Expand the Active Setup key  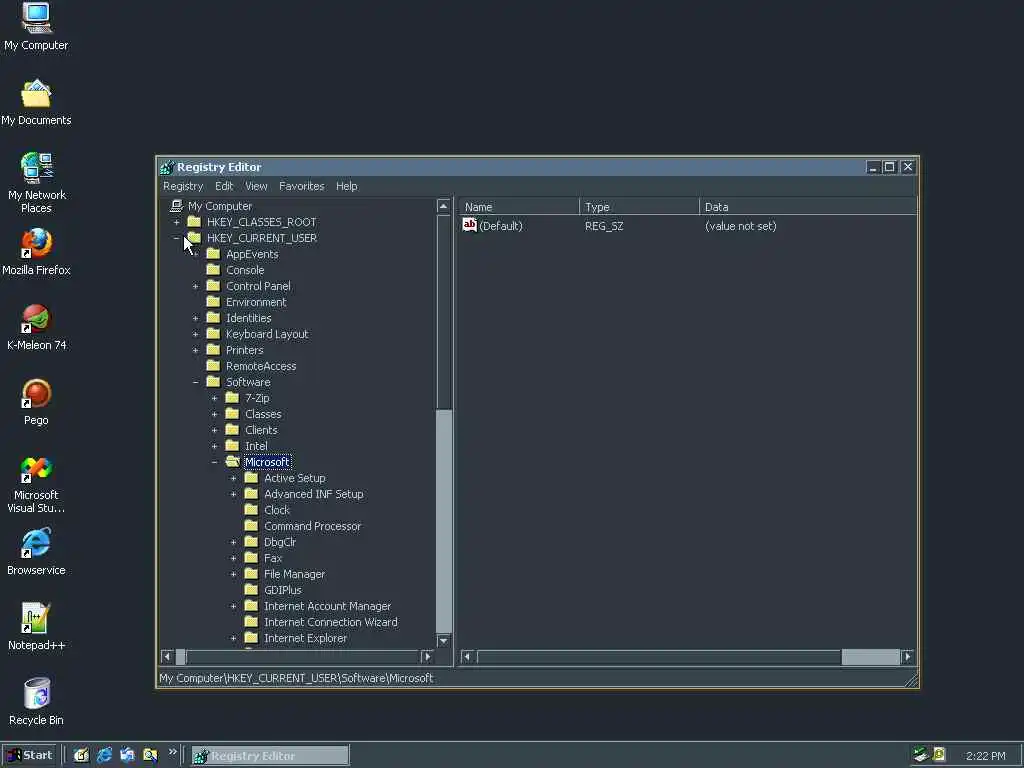point(233,478)
